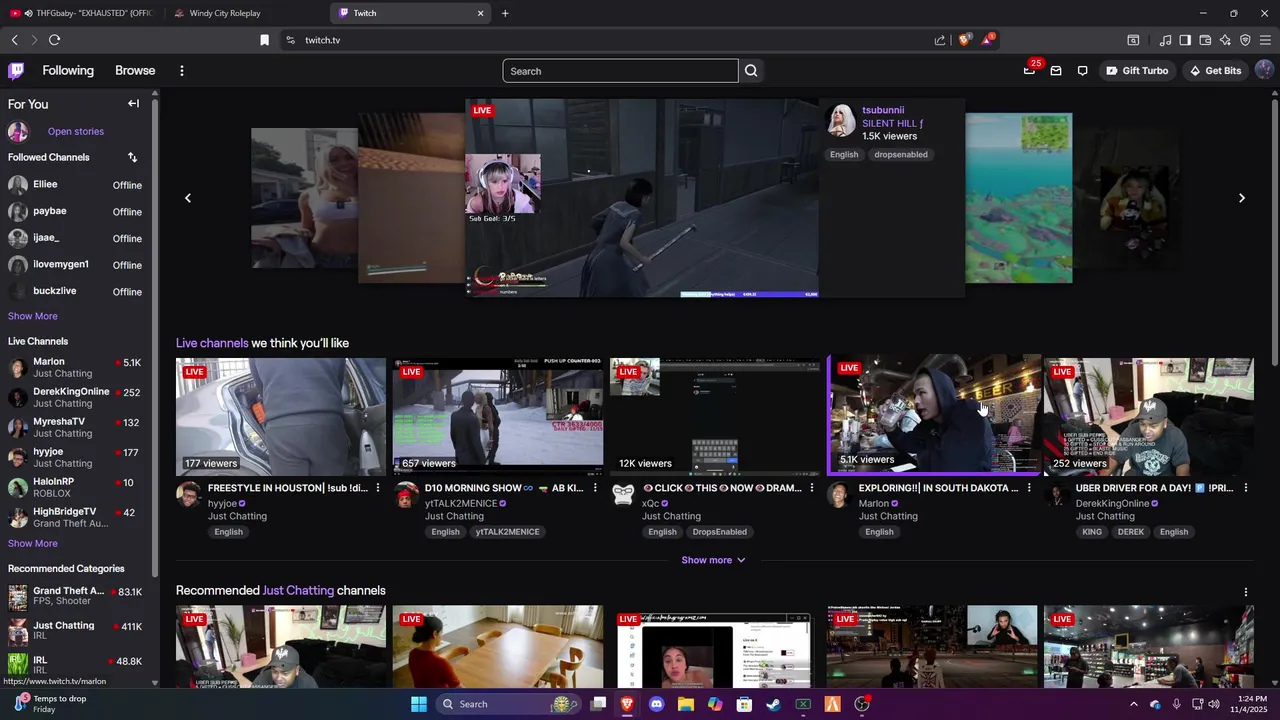Click the search magnifier button
This screenshot has width=1280, height=720.
[x=751, y=71]
